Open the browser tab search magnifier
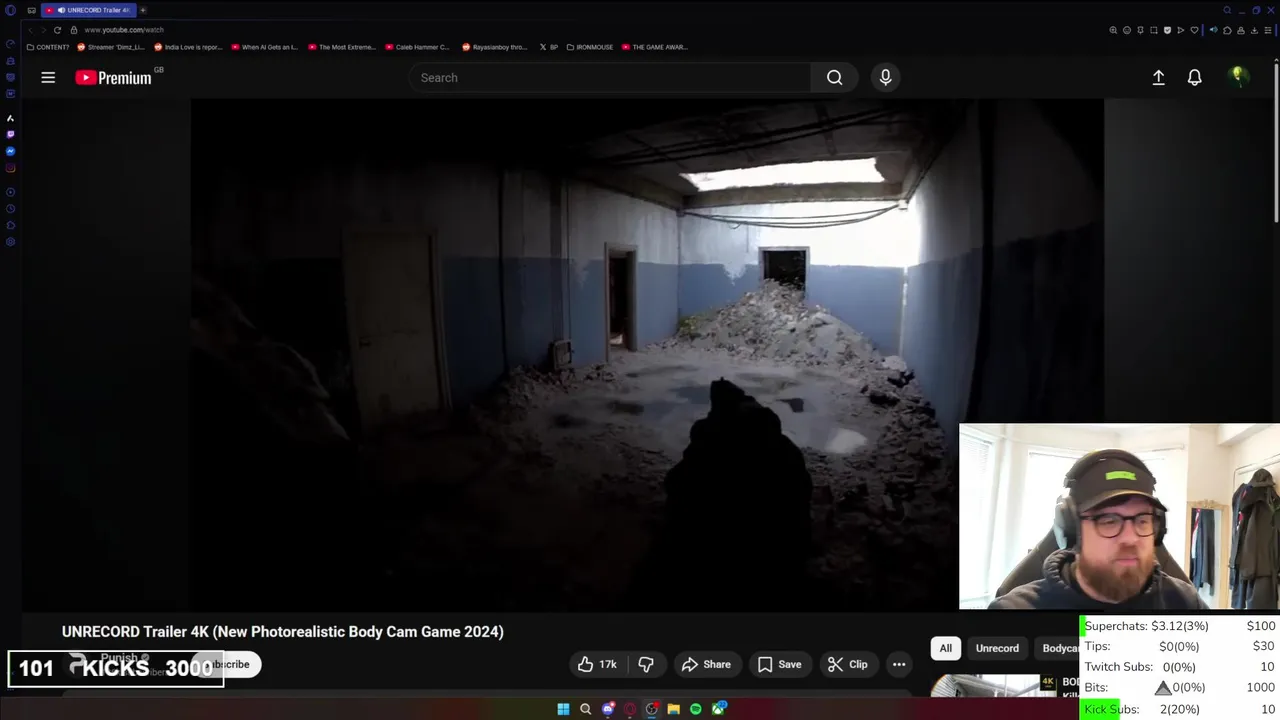The width and height of the screenshot is (1280, 720). pyautogui.click(x=1227, y=10)
